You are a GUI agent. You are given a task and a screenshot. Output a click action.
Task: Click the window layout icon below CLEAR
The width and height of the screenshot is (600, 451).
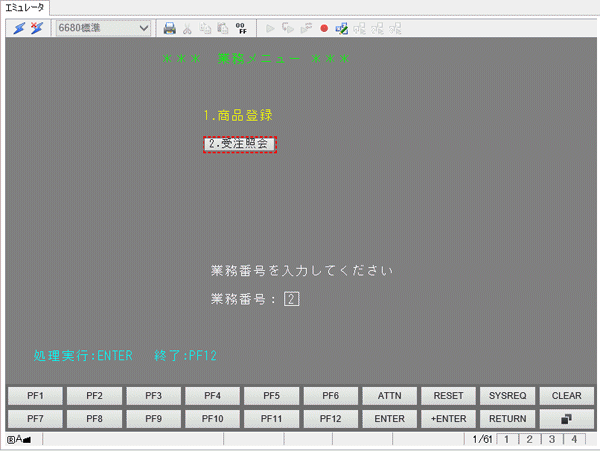(567, 417)
